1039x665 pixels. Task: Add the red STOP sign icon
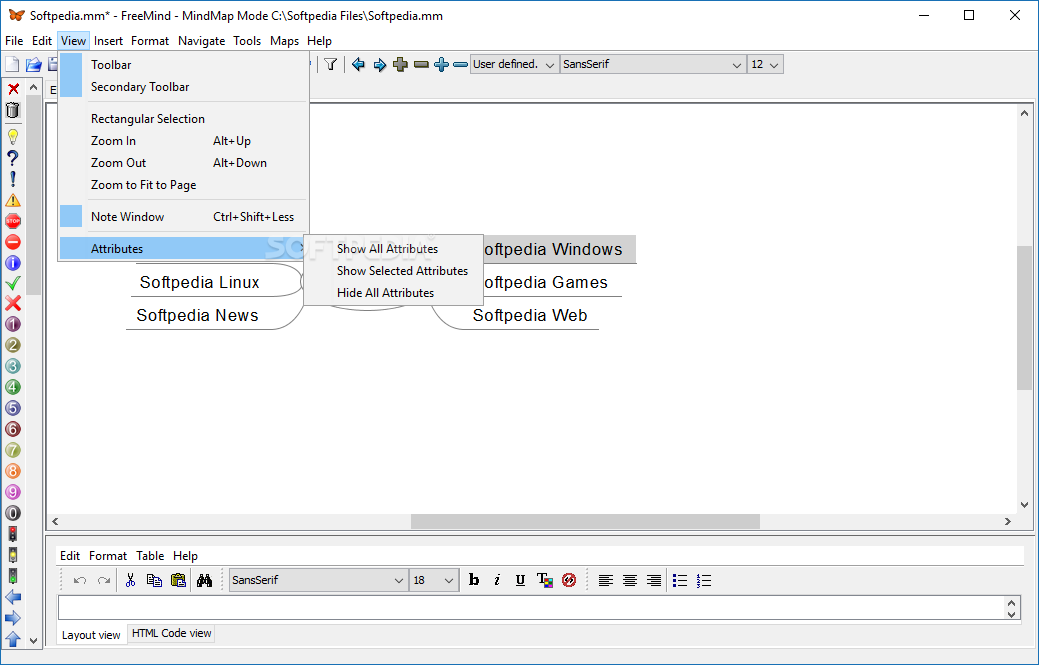(x=13, y=221)
